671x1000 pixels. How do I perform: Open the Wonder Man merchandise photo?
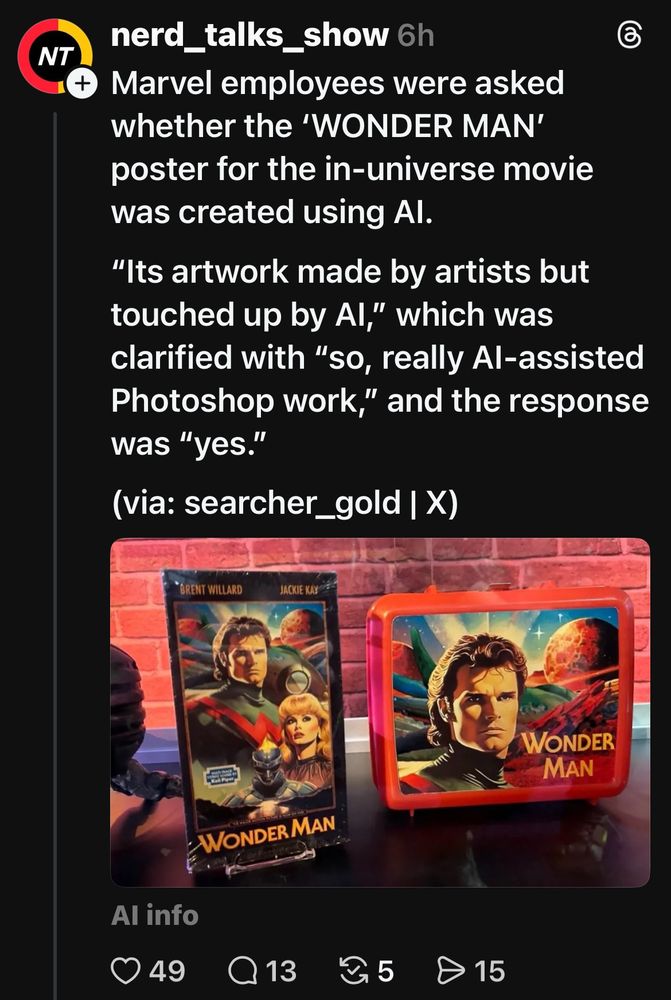381,712
